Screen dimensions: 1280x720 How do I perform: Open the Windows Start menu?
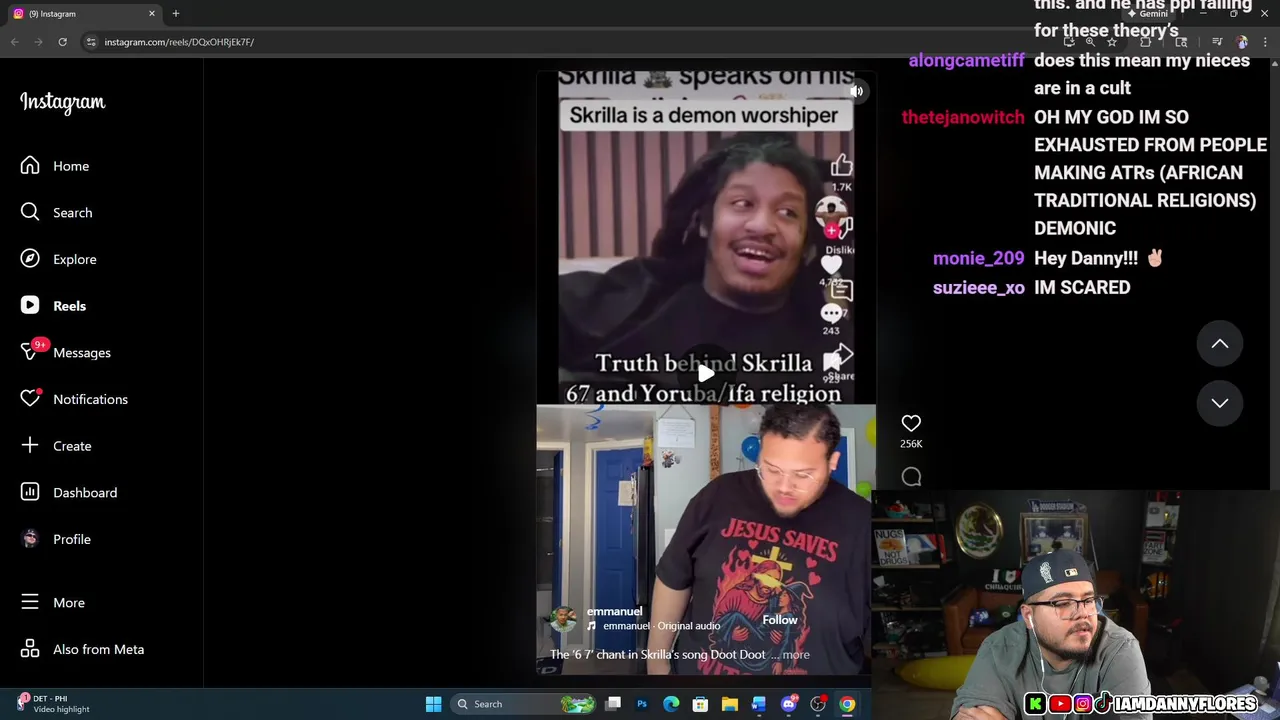click(x=433, y=704)
